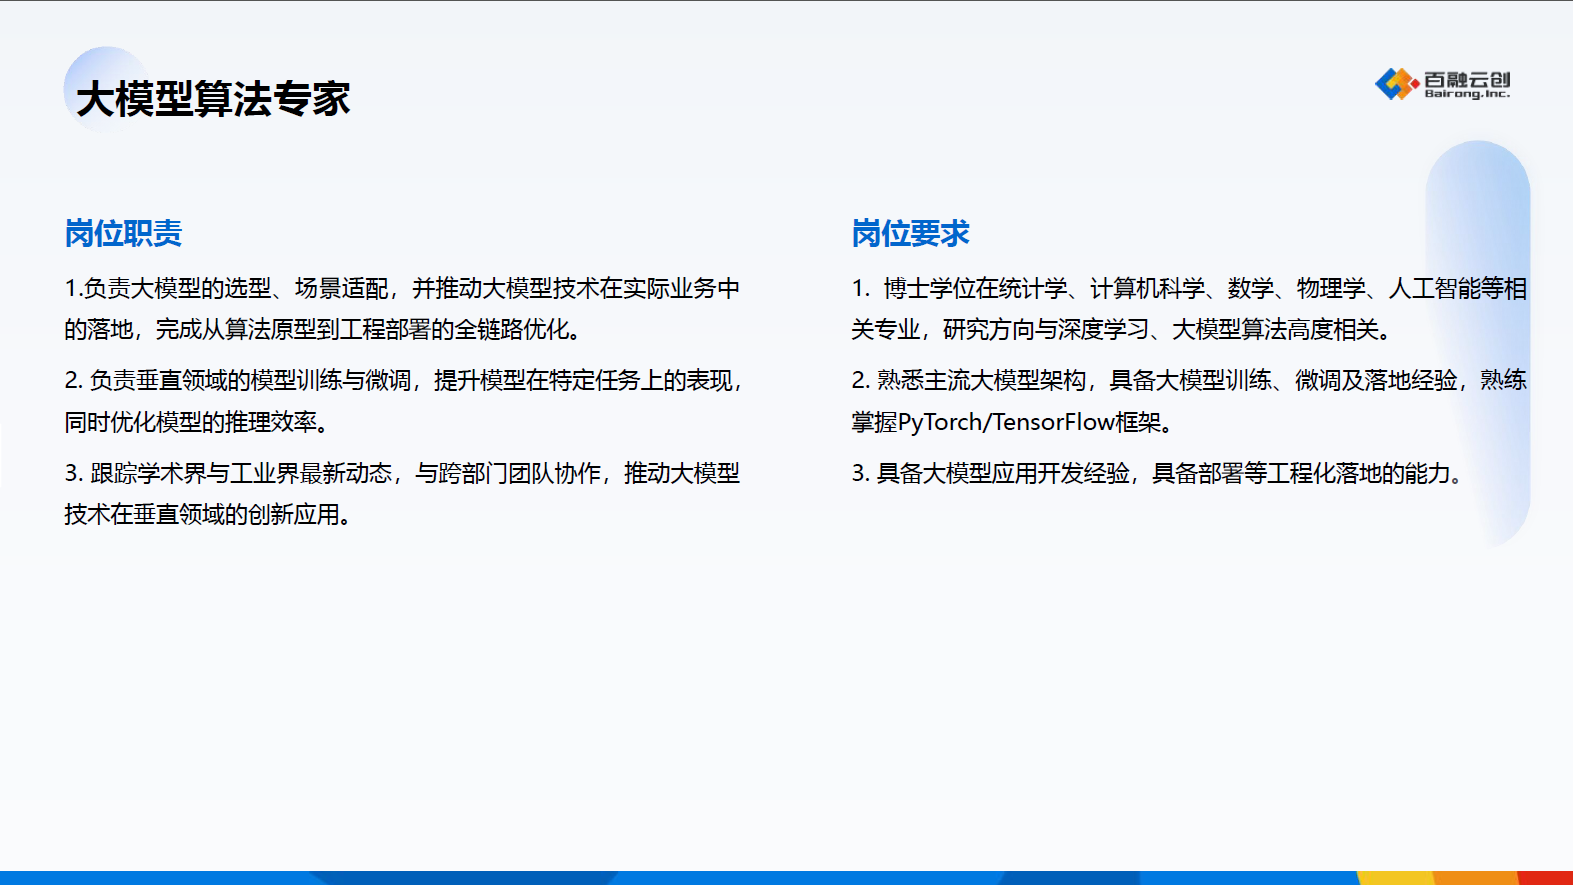Screen dimensions: 1573x885
Task: Select the line starting 2. 负责垂直领域
Action: [402, 381]
